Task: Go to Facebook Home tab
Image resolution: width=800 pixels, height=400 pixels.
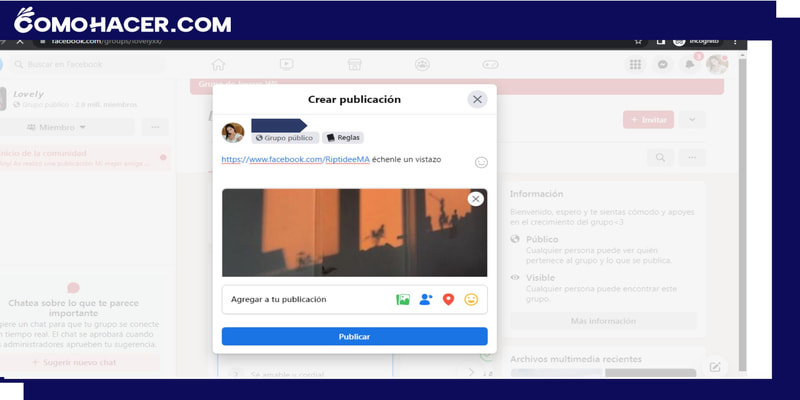Action: [x=219, y=64]
